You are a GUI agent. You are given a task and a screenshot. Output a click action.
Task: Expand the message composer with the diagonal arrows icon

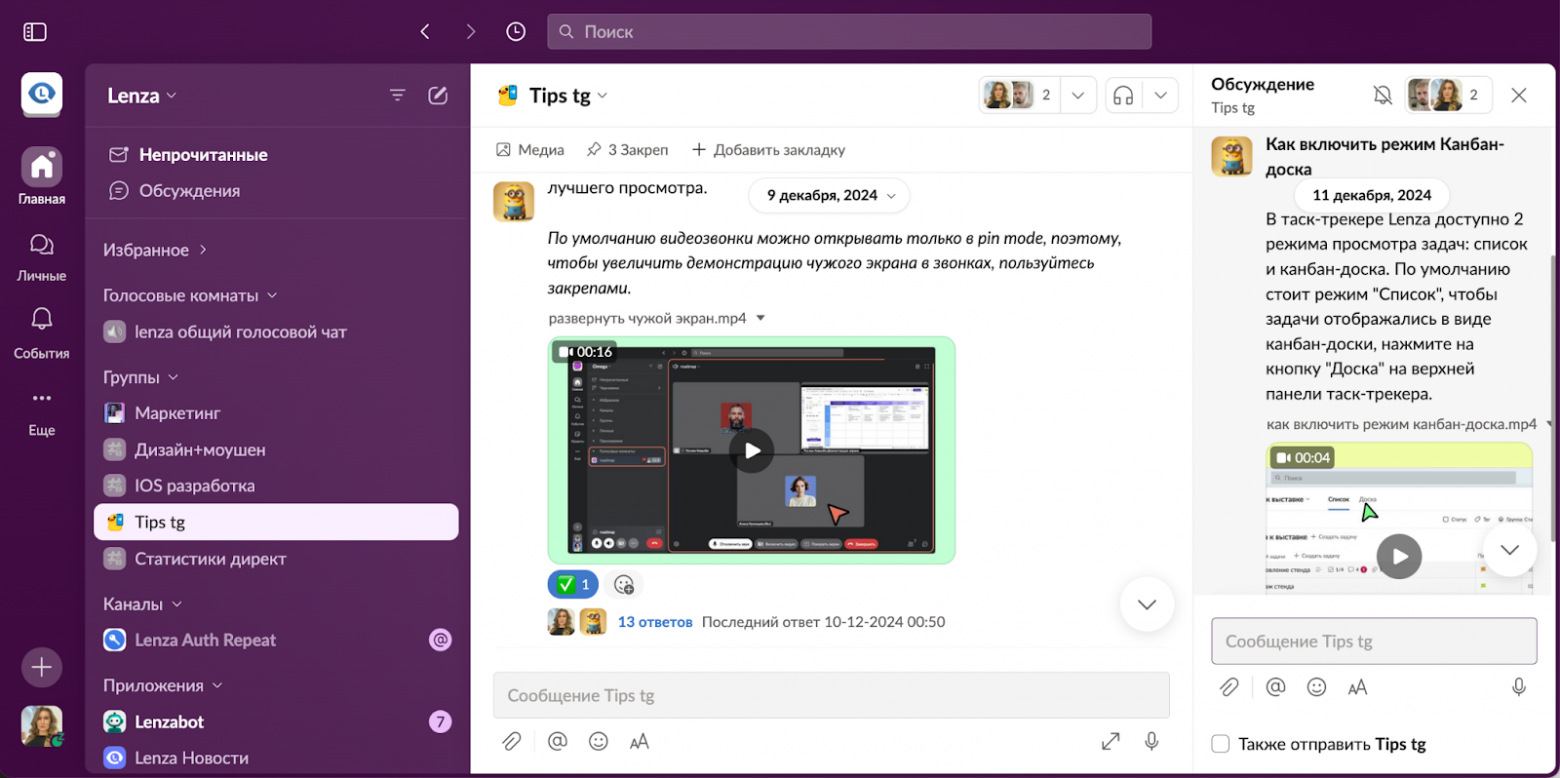pyautogui.click(x=1110, y=741)
